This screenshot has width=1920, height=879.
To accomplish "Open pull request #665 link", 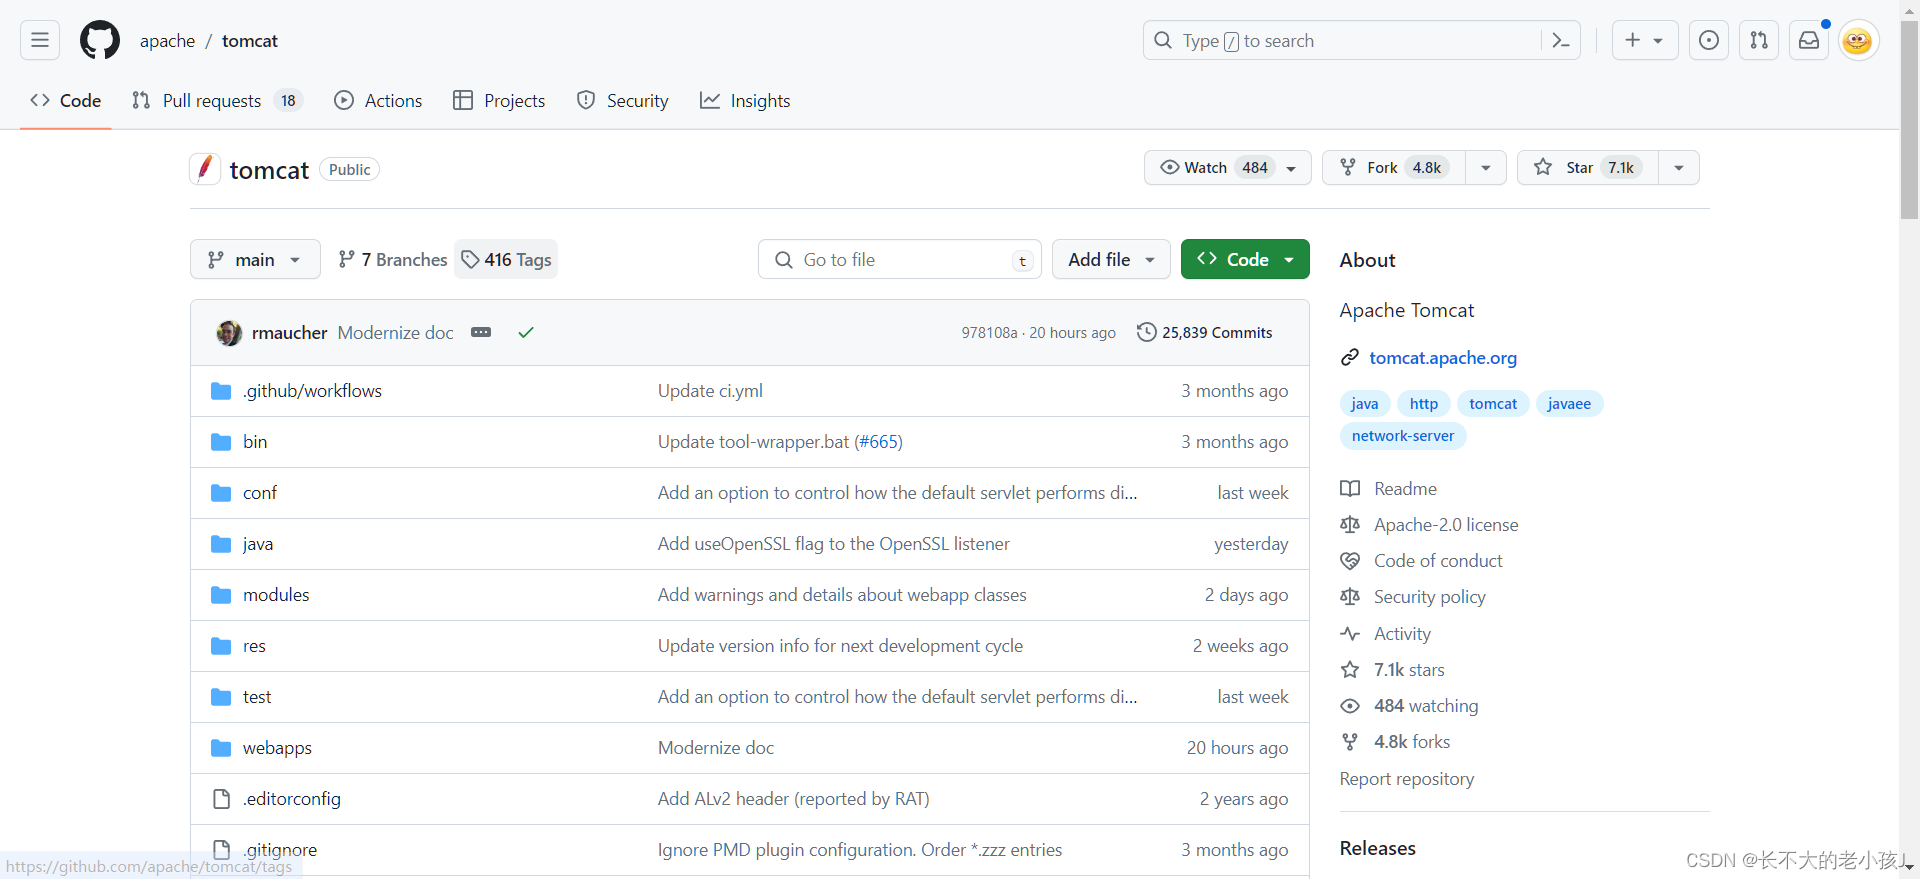I will 878,442.
